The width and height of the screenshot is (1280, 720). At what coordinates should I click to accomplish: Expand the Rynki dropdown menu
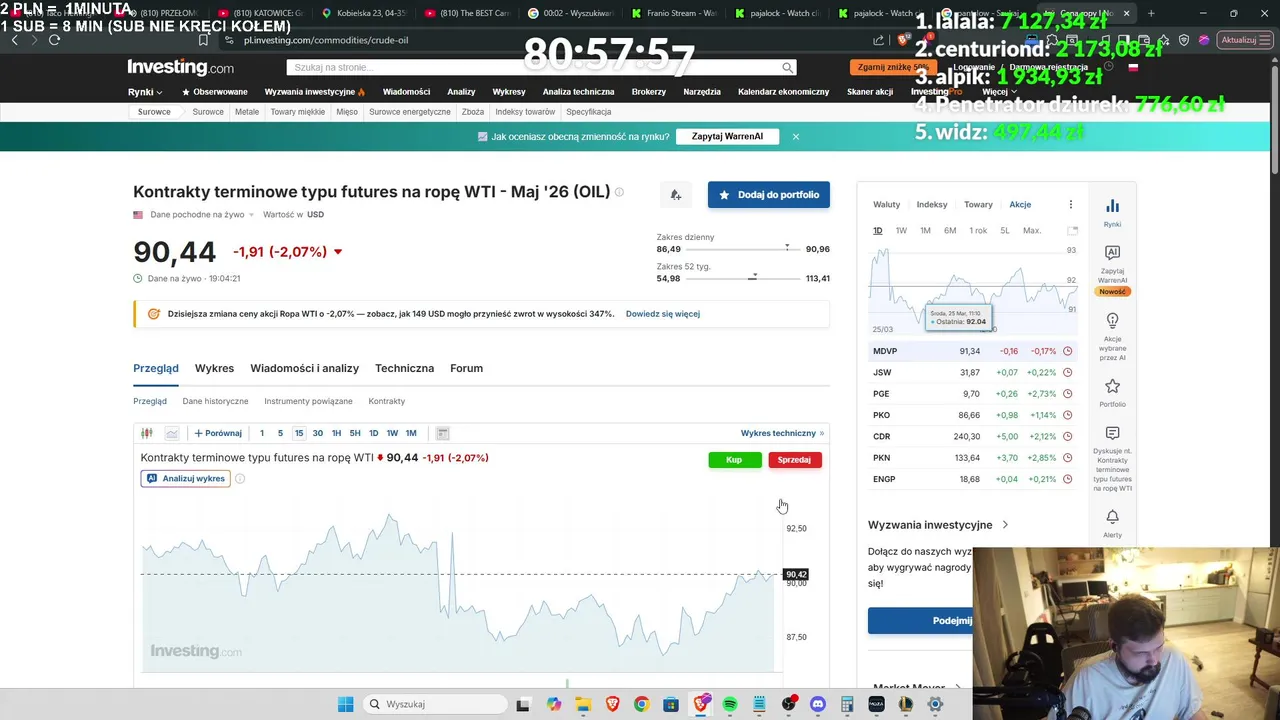[x=145, y=92]
